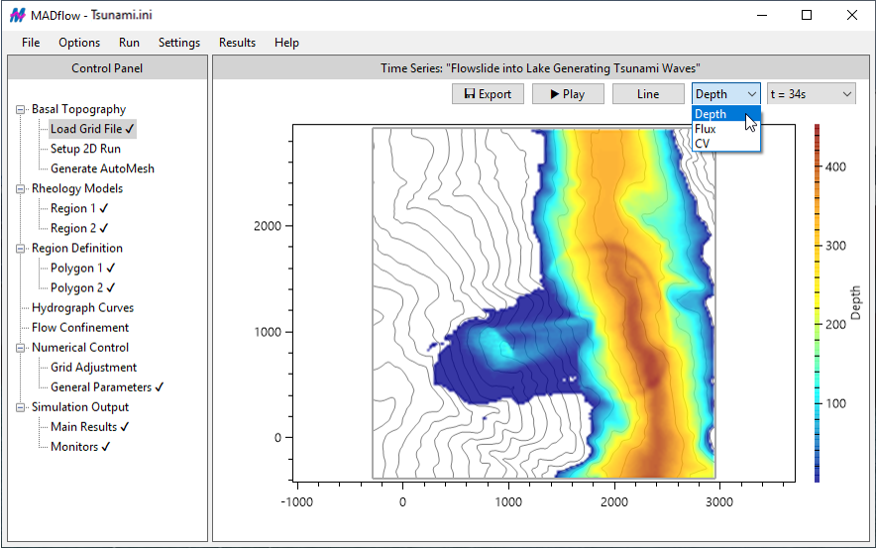Collapse the Simulation Output tree node
The height and width of the screenshot is (549, 878).
tap(21, 408)
